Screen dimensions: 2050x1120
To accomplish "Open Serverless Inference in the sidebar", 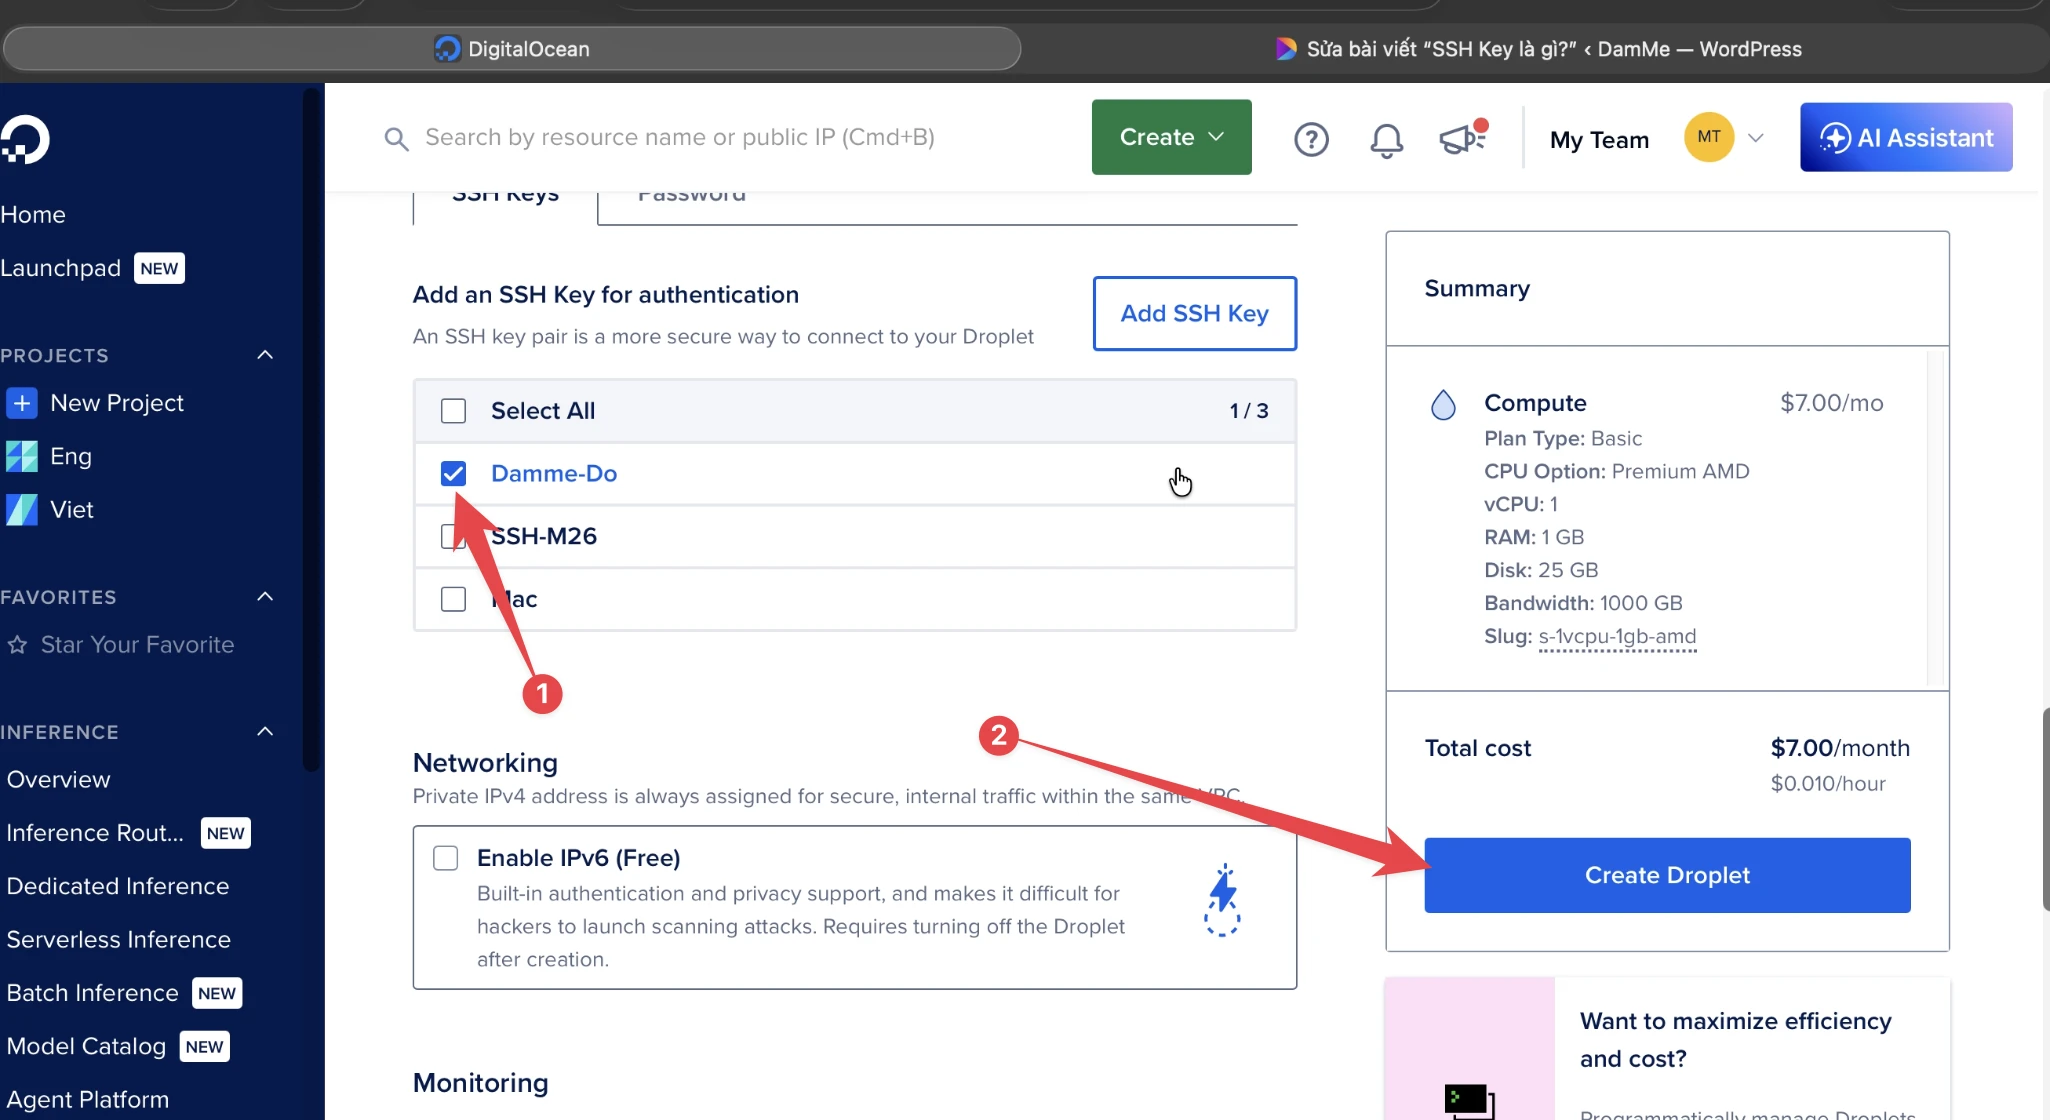I will click(119, 940).
